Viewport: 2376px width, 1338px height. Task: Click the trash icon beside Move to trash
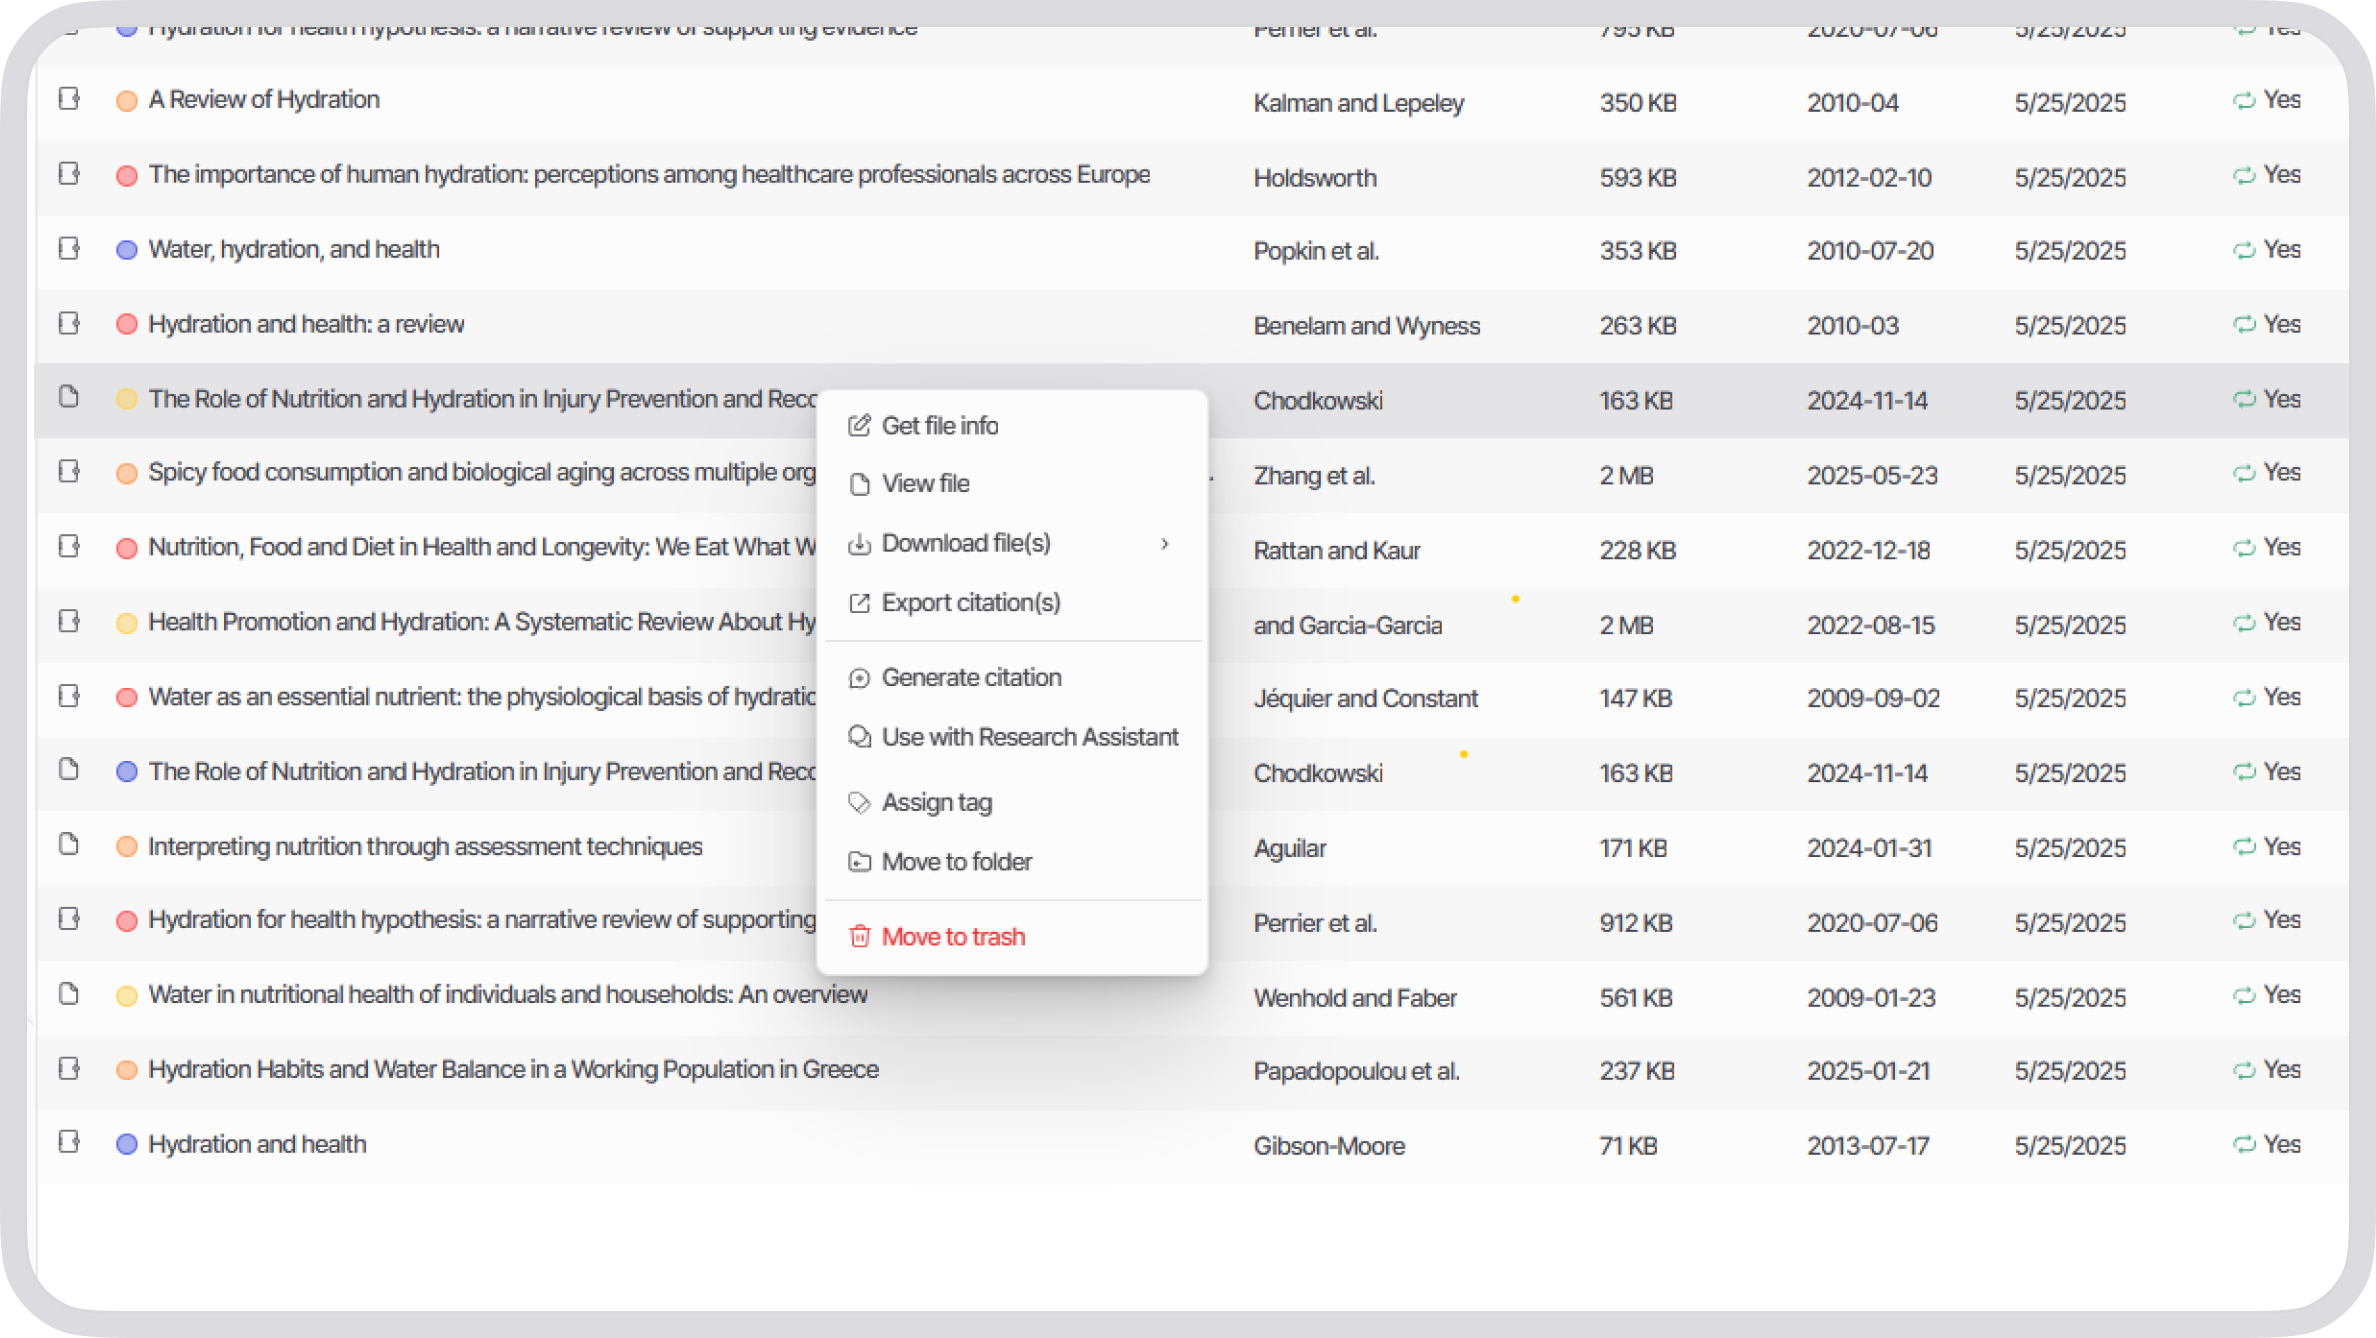pyautogui.click(x=859, y=937)
